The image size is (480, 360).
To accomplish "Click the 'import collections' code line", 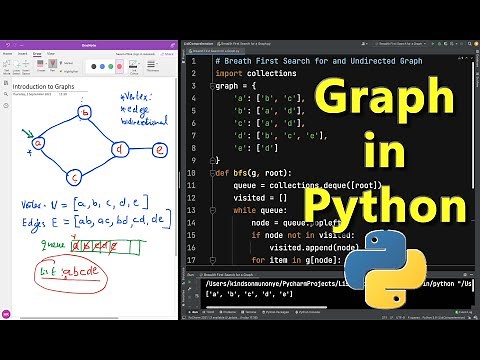I will 256,73.
